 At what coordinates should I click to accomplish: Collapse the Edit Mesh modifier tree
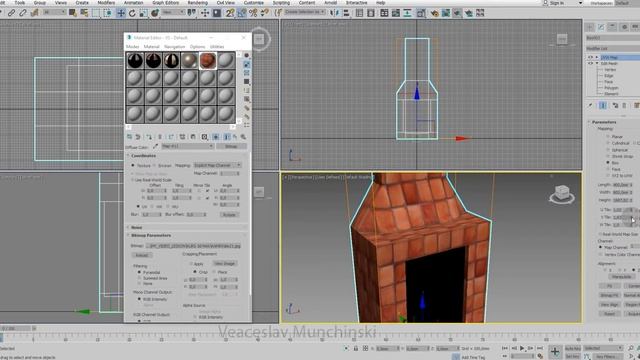click(597, 64)
